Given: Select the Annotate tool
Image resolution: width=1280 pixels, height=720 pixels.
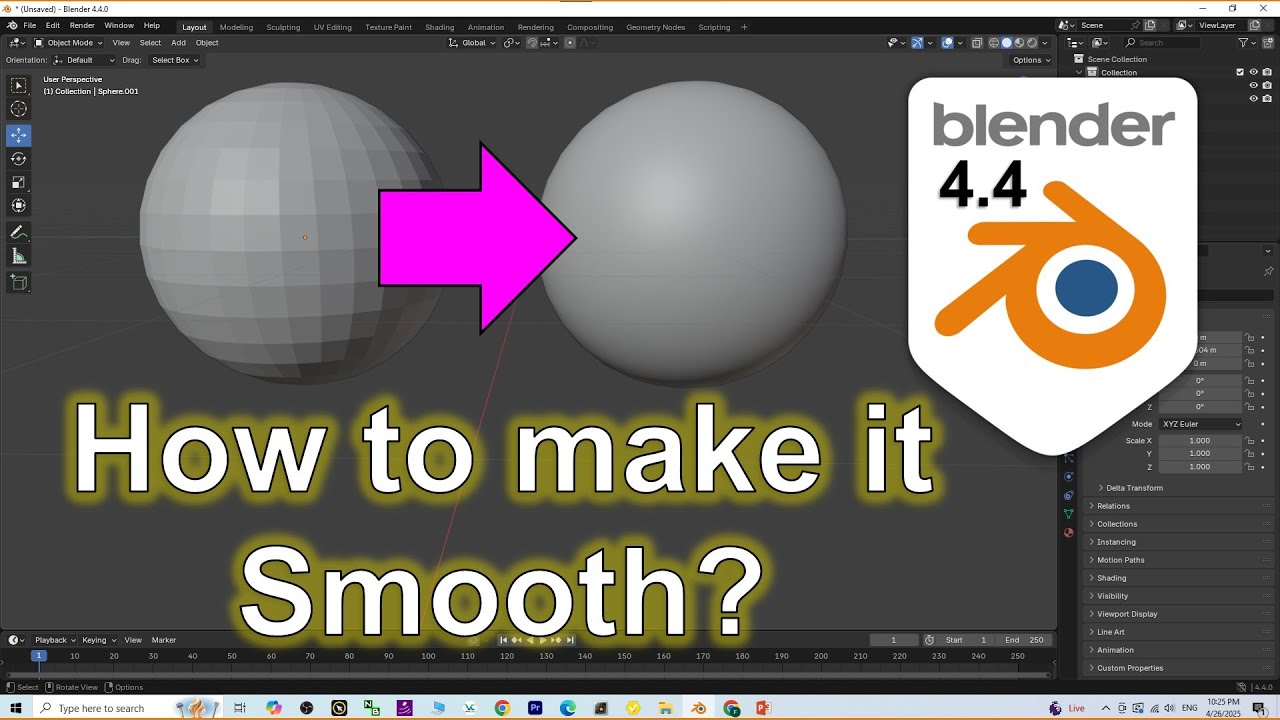Looking at the screenshot, I should (x=18, y=232).
